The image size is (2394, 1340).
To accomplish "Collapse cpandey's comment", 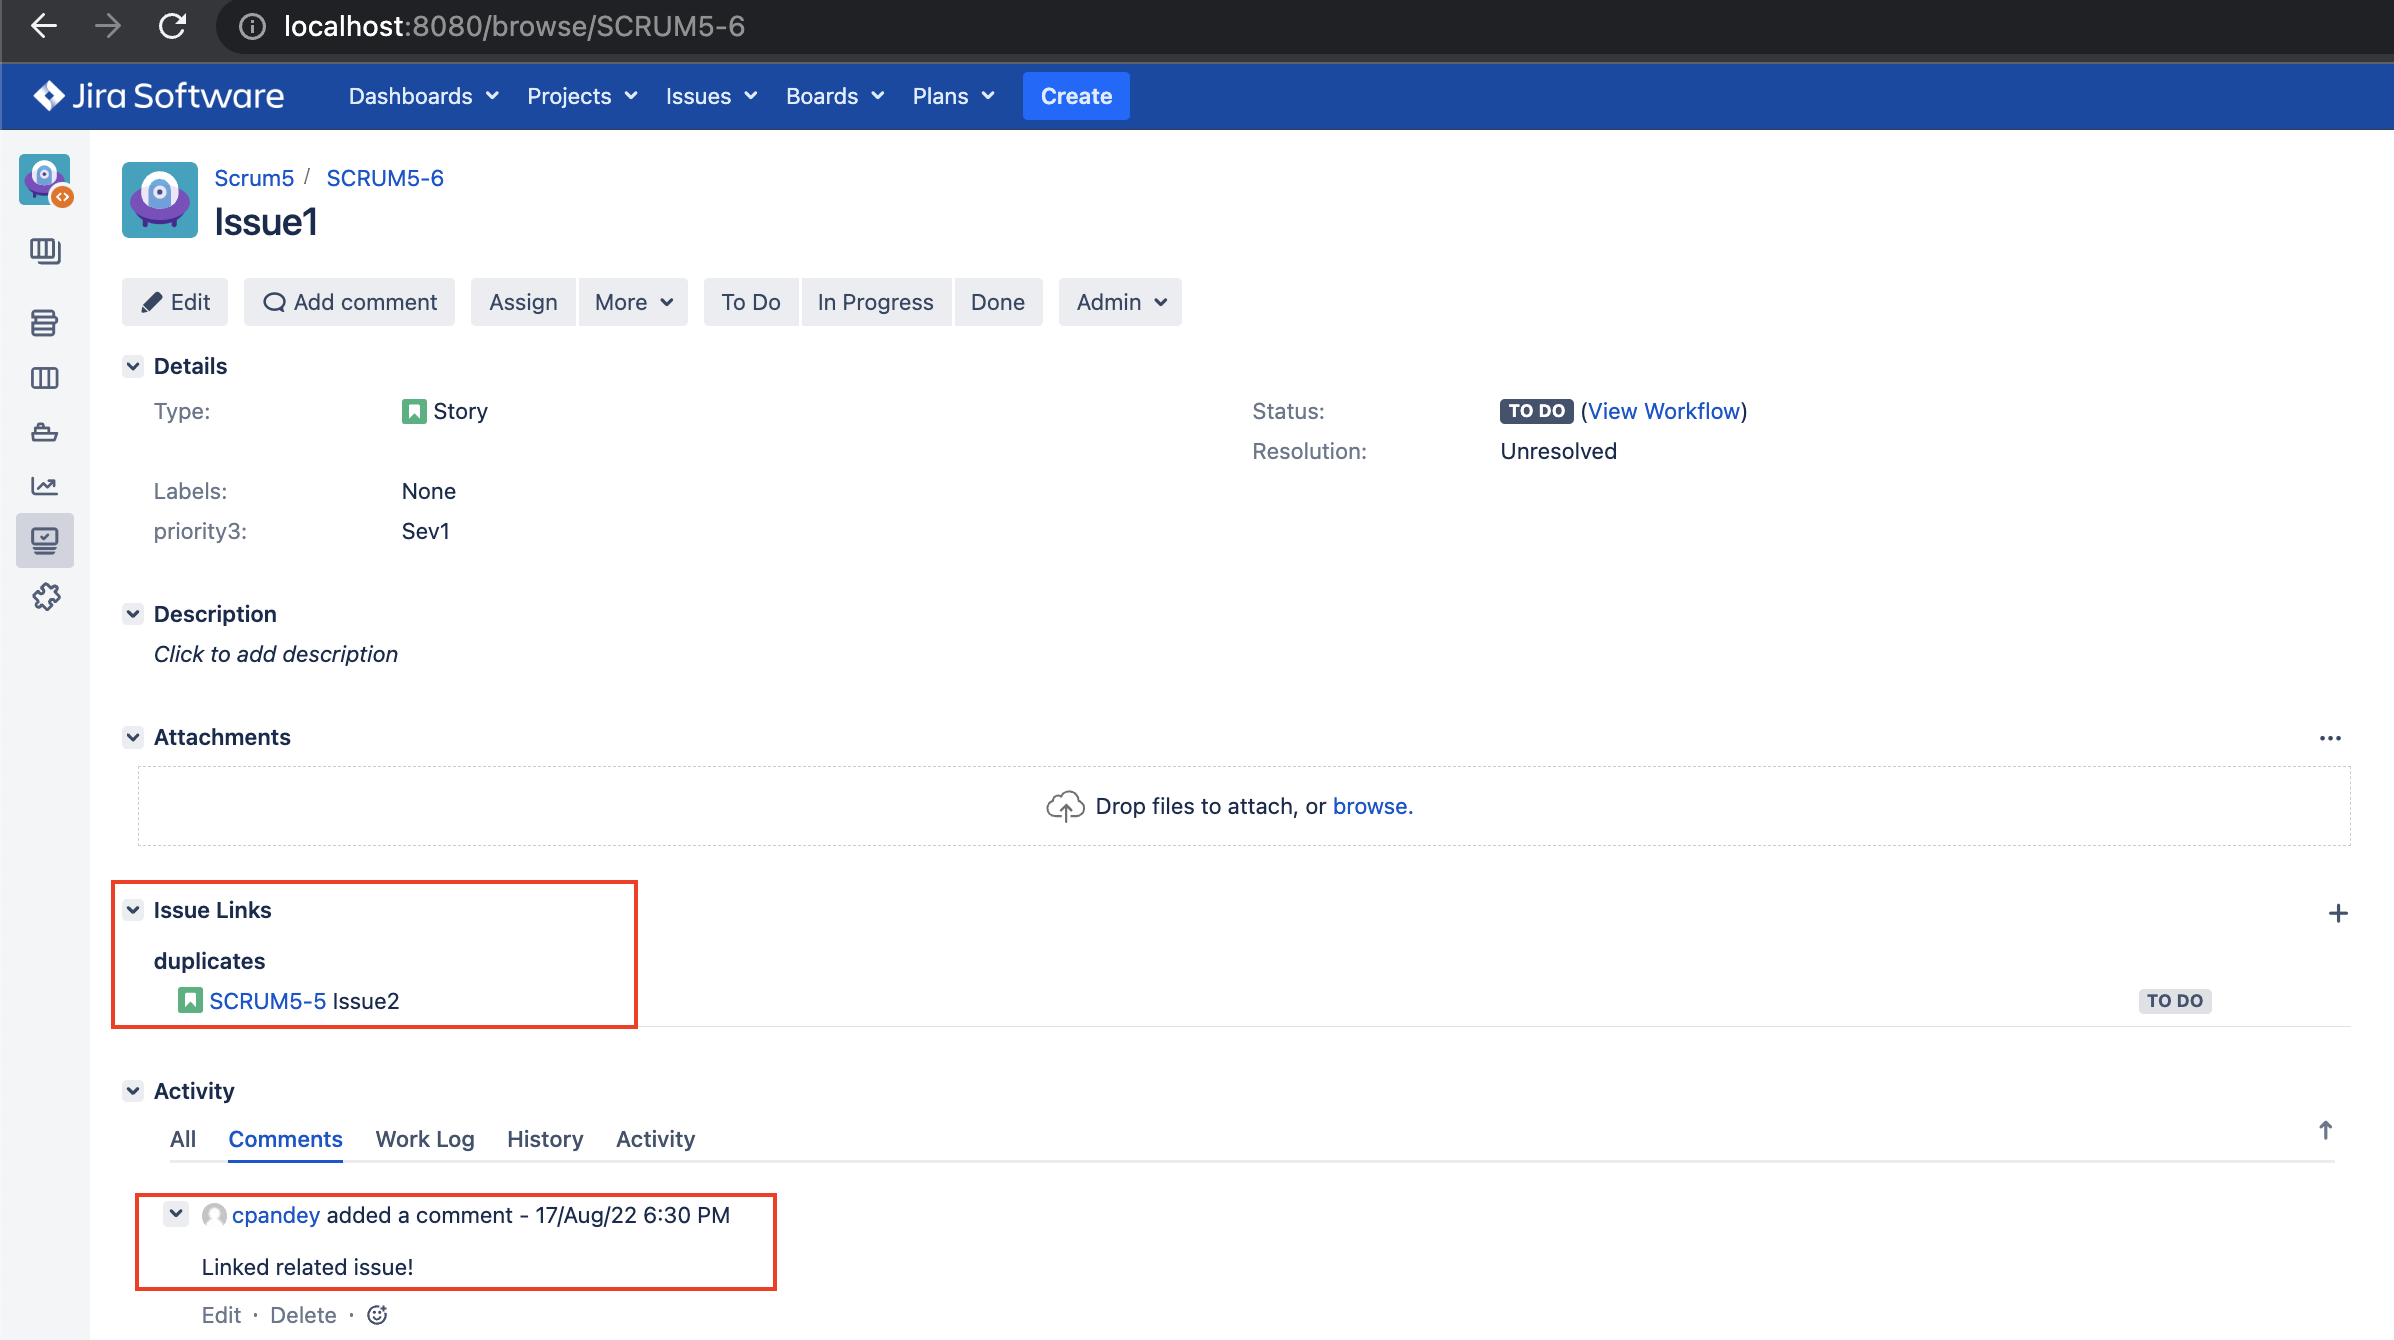I will point(175,1213).
